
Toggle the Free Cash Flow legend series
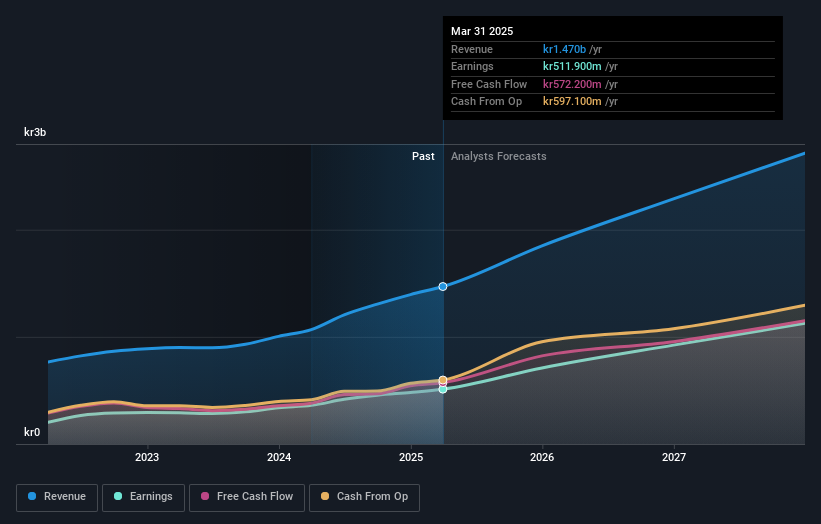(247, 497)
